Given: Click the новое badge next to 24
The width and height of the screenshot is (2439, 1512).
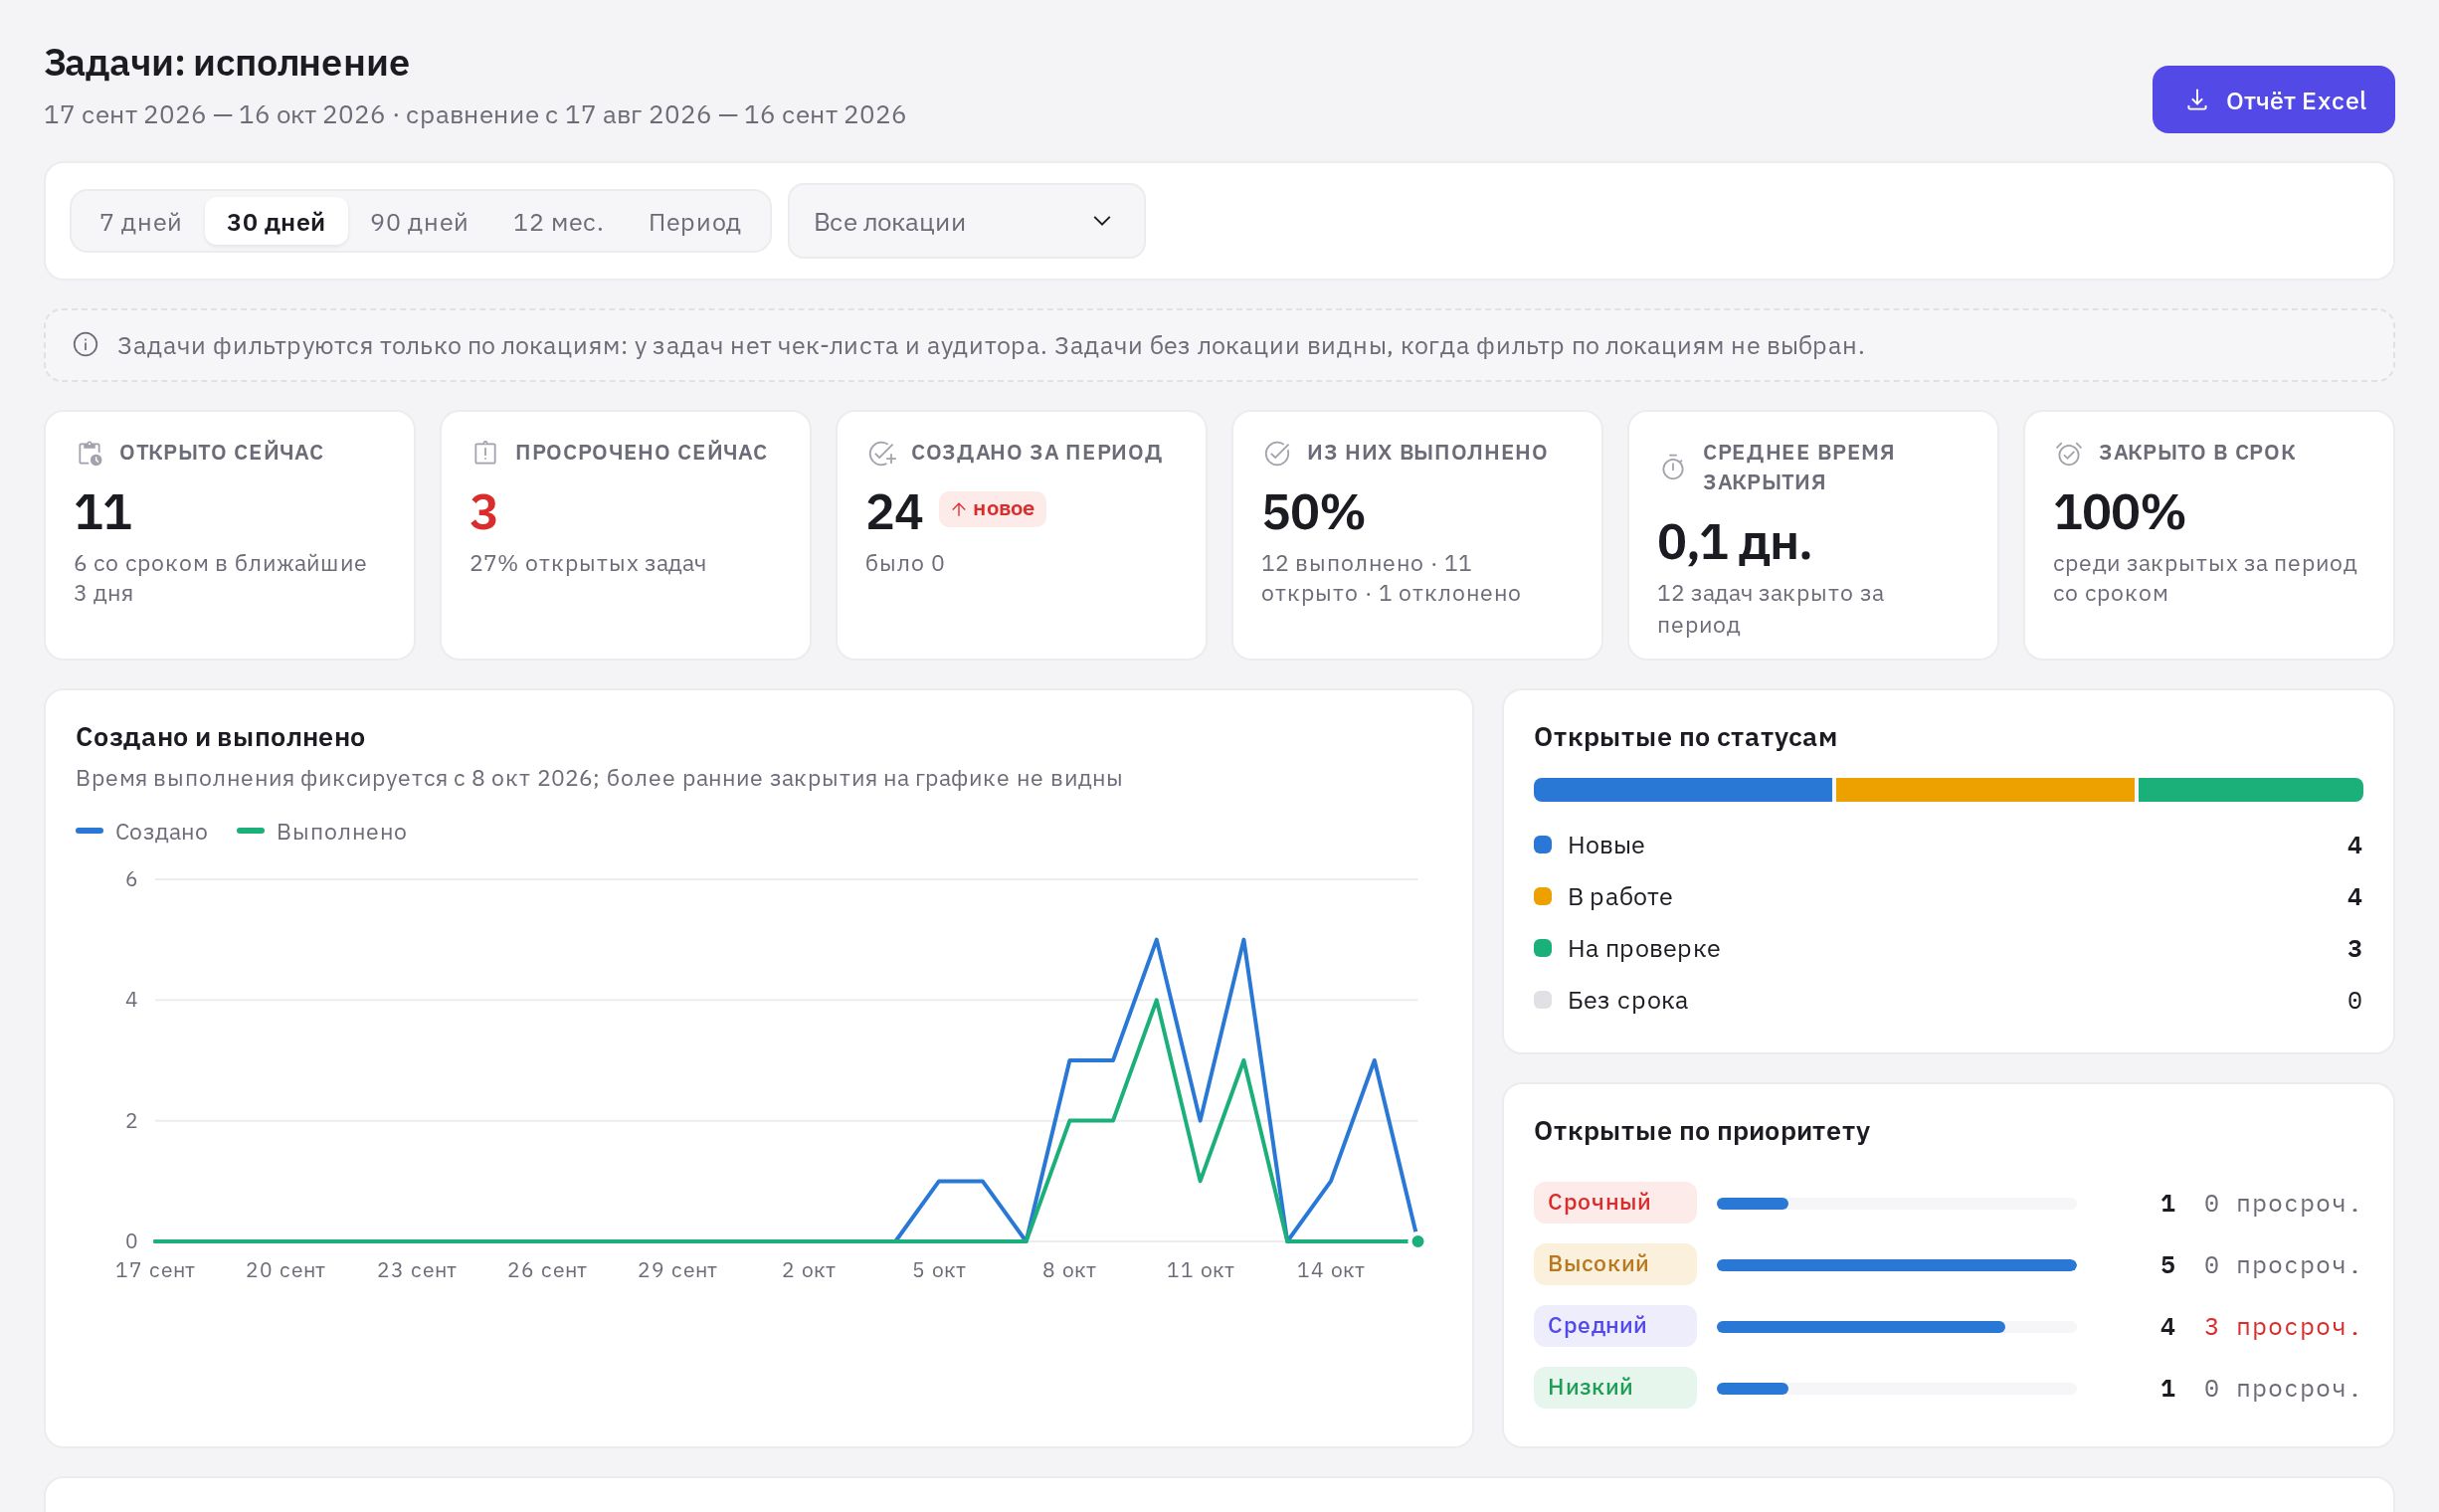Looking at the screenshot, I should tap(992, 509).
